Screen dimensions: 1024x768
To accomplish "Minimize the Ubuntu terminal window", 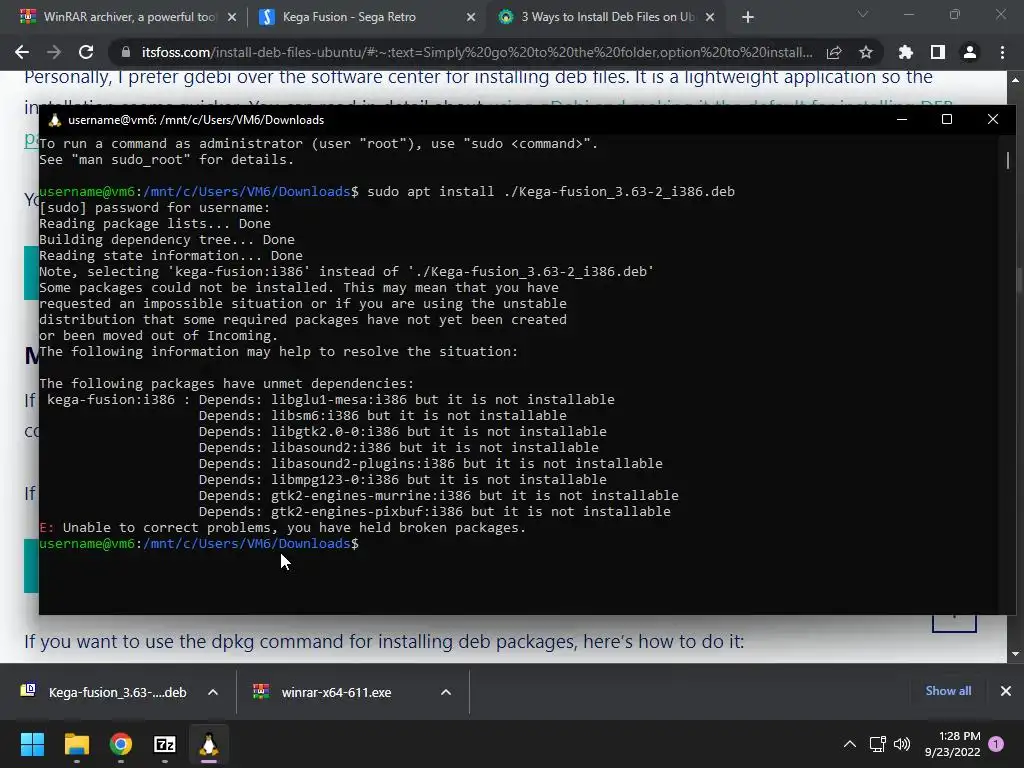I will coord(902,119).
